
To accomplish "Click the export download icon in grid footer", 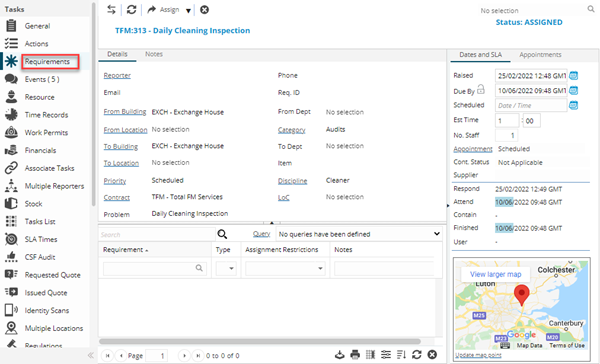I will (339, 355).
